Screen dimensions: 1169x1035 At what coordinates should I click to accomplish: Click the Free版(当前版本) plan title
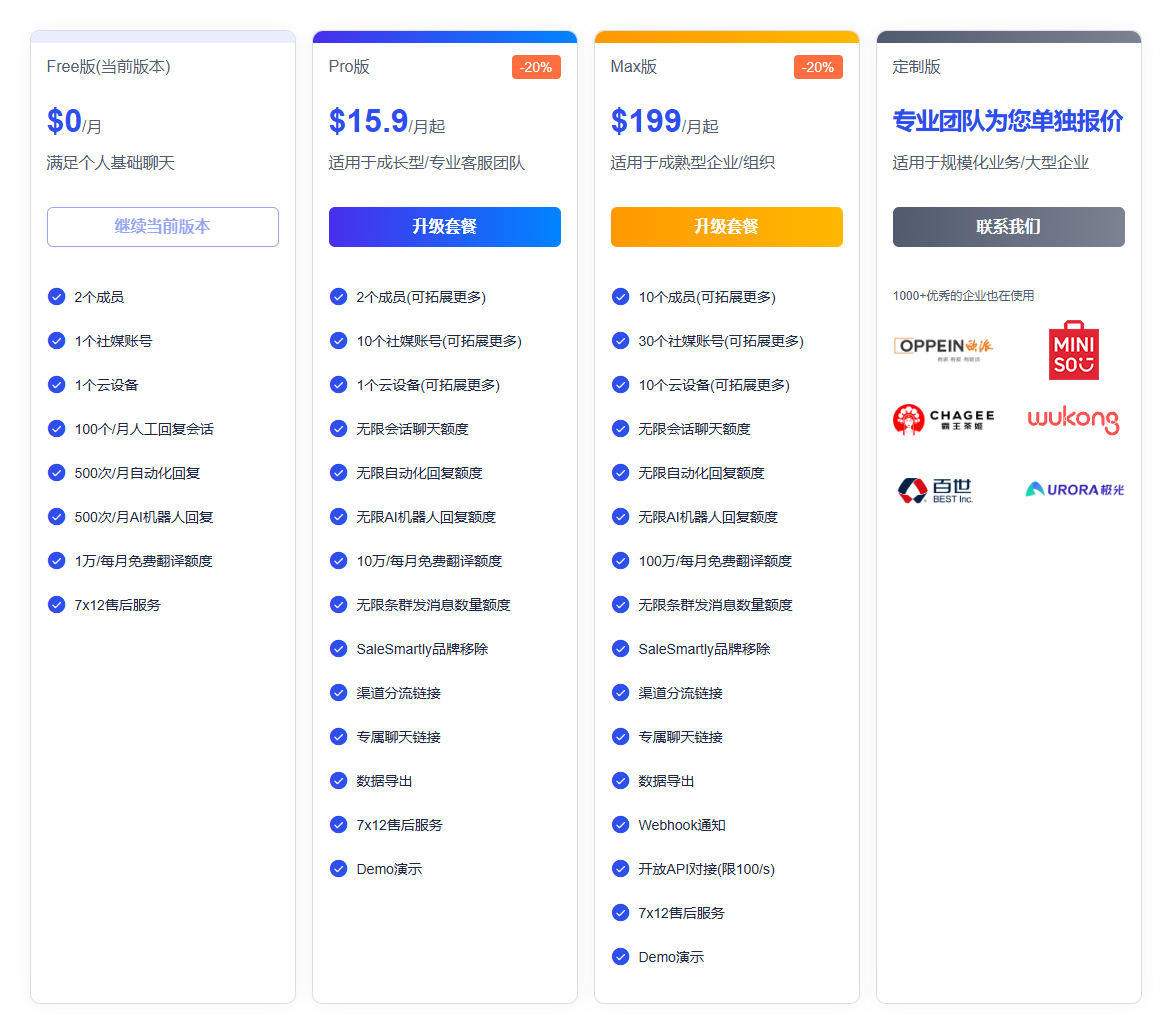click(x=109, y=67)
